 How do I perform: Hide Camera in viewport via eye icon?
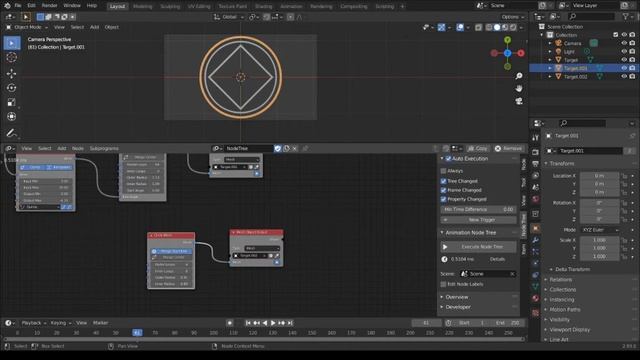[624, 43]
